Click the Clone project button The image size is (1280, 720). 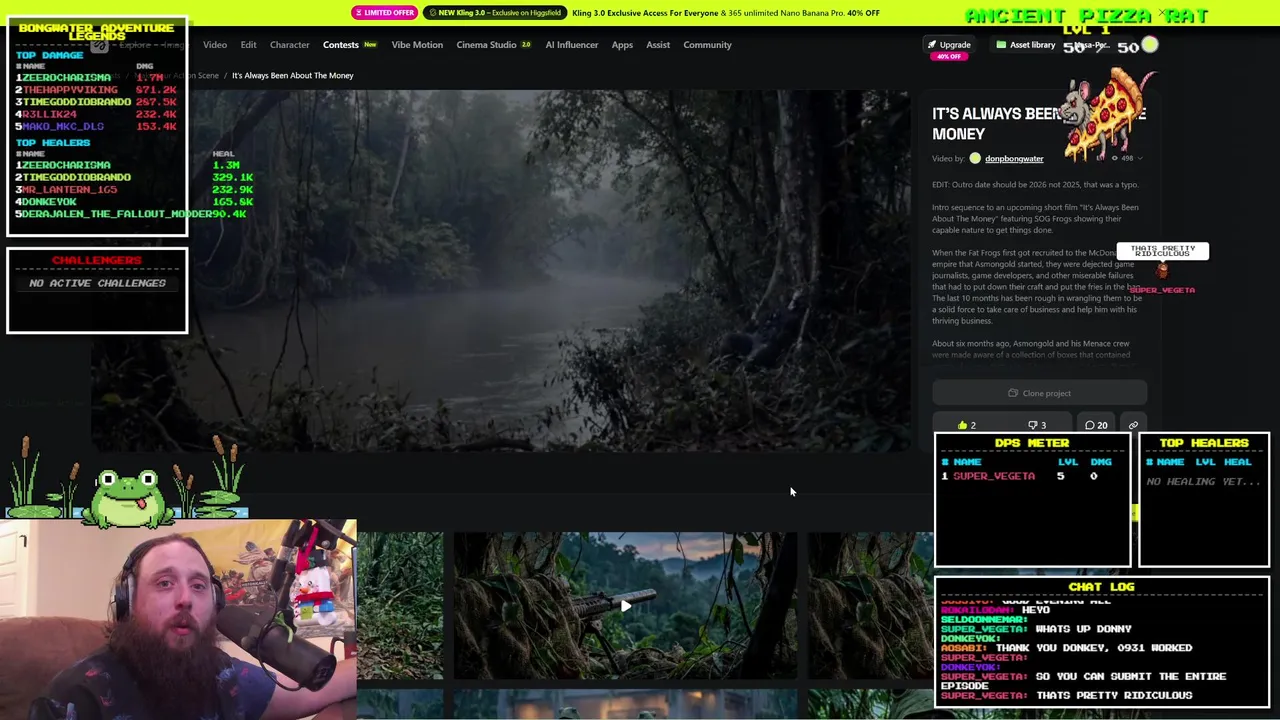pos(1039,393)
